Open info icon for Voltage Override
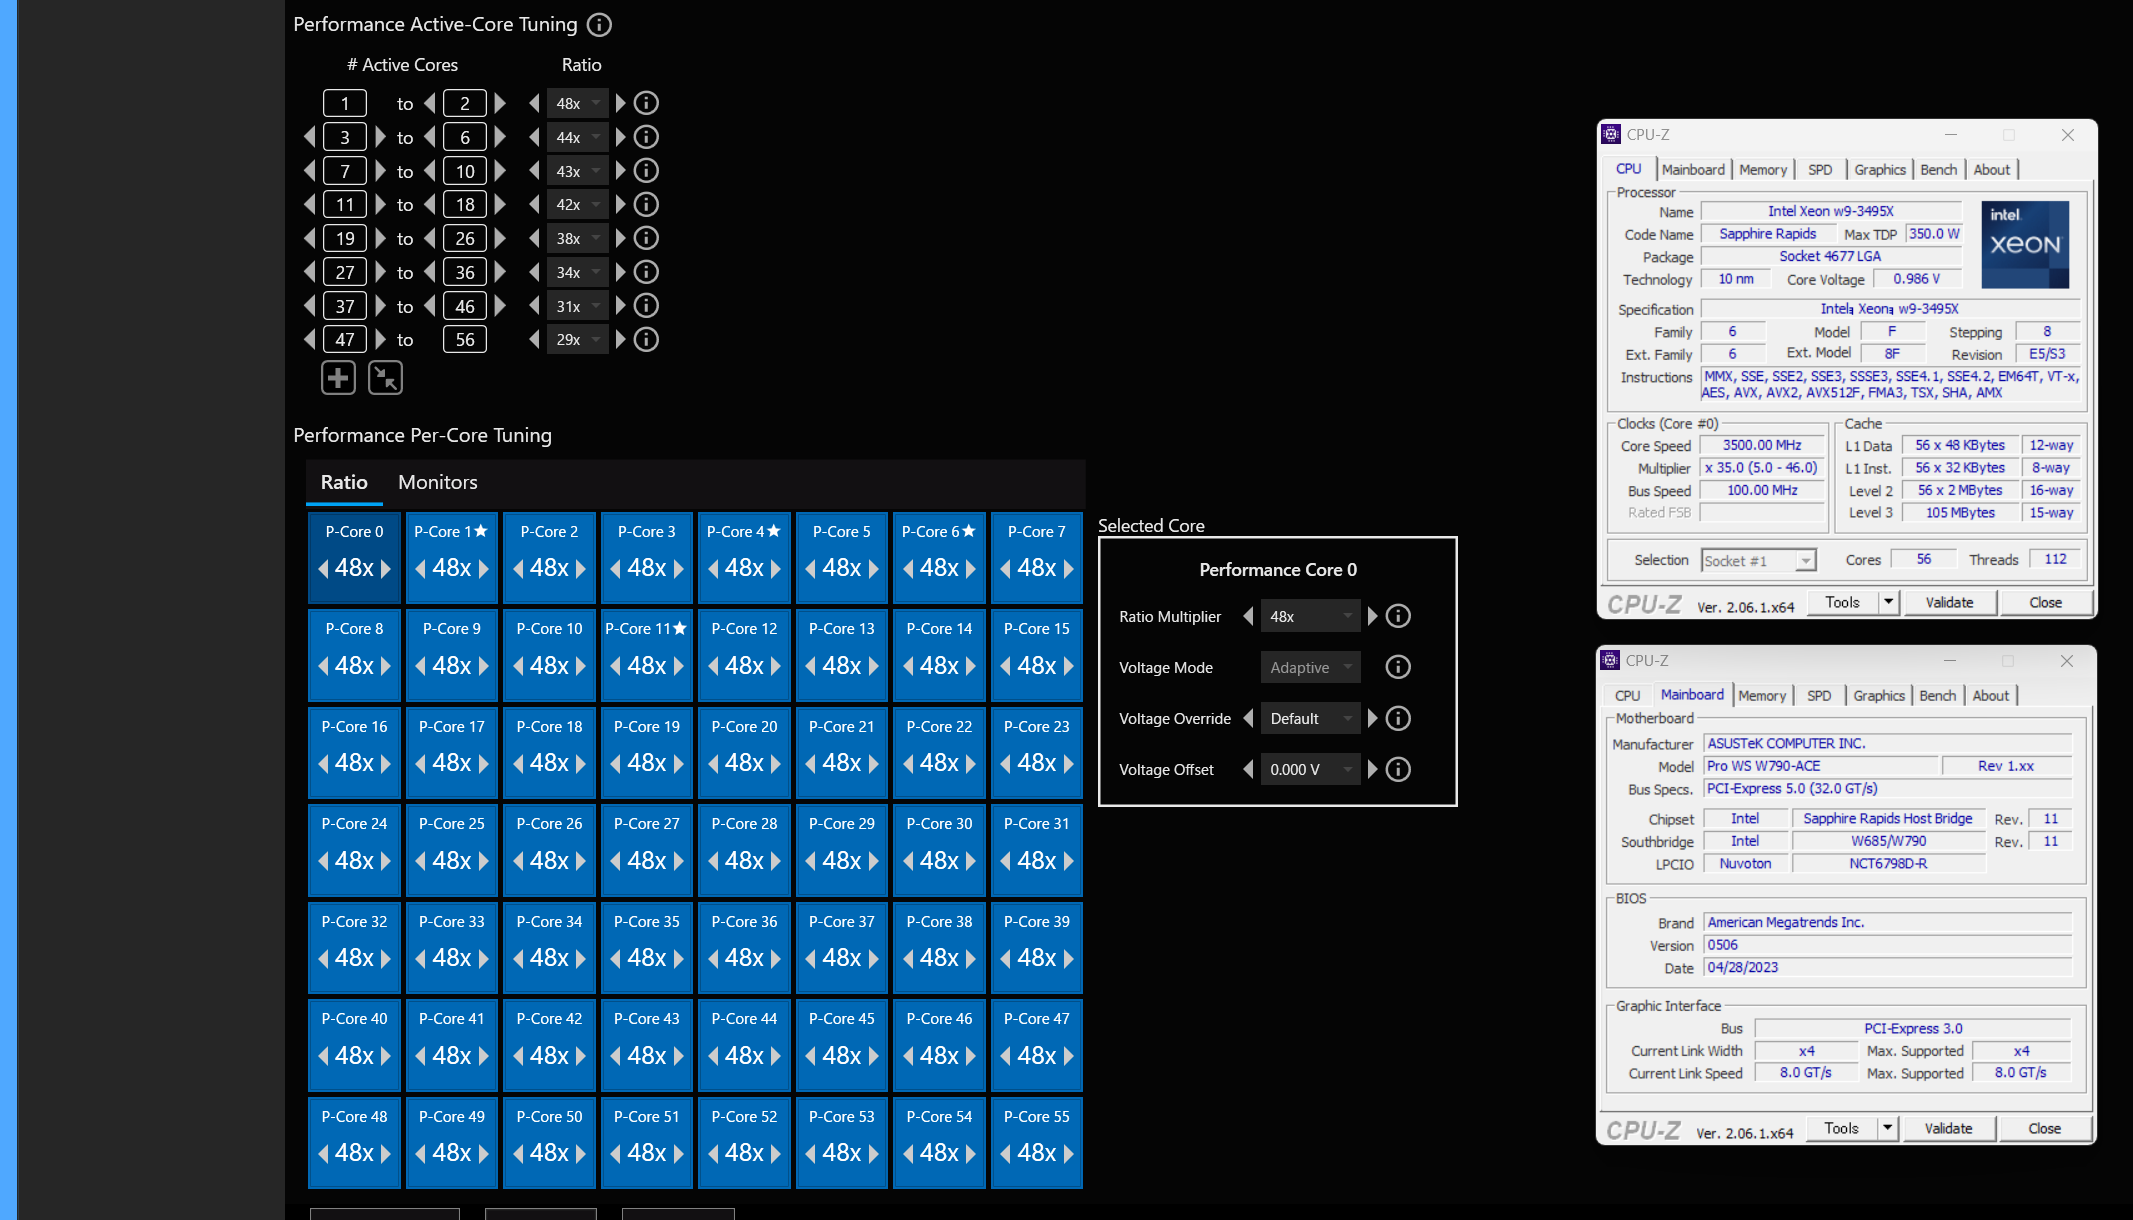The image size is (2133, 1220). pyautogui.click(x=1398, y=718)
